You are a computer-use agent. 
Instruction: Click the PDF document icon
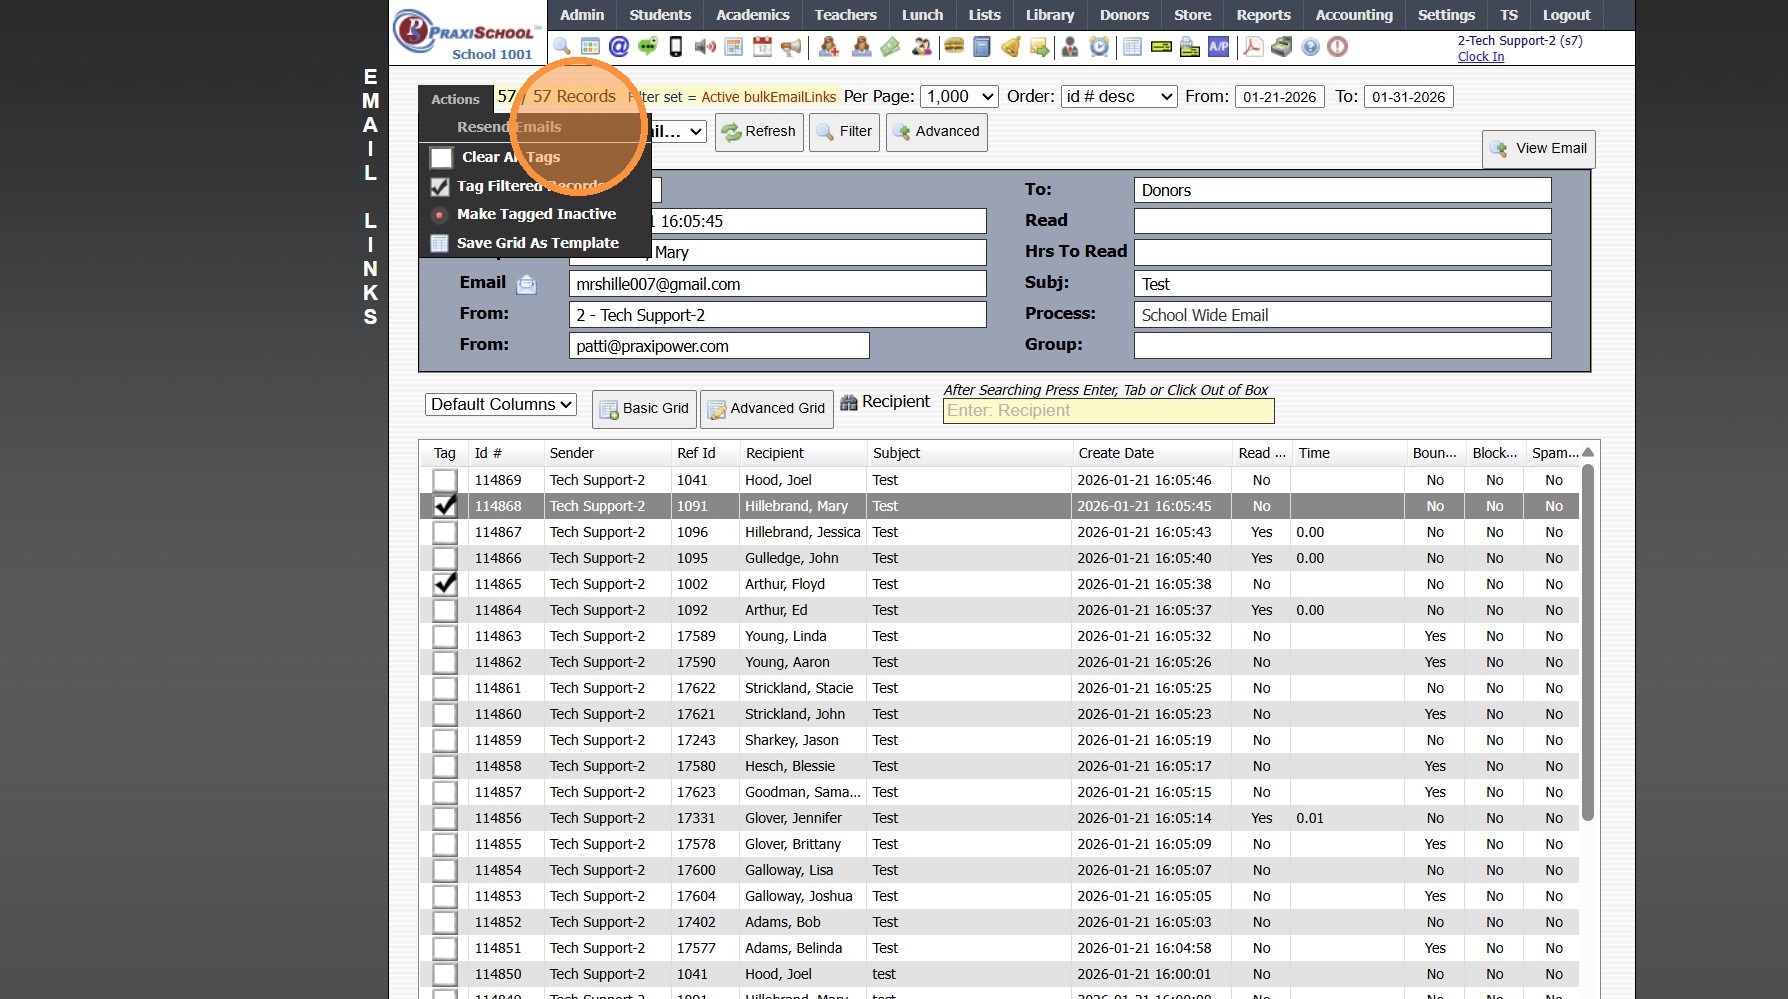[x=1252, y=47]
